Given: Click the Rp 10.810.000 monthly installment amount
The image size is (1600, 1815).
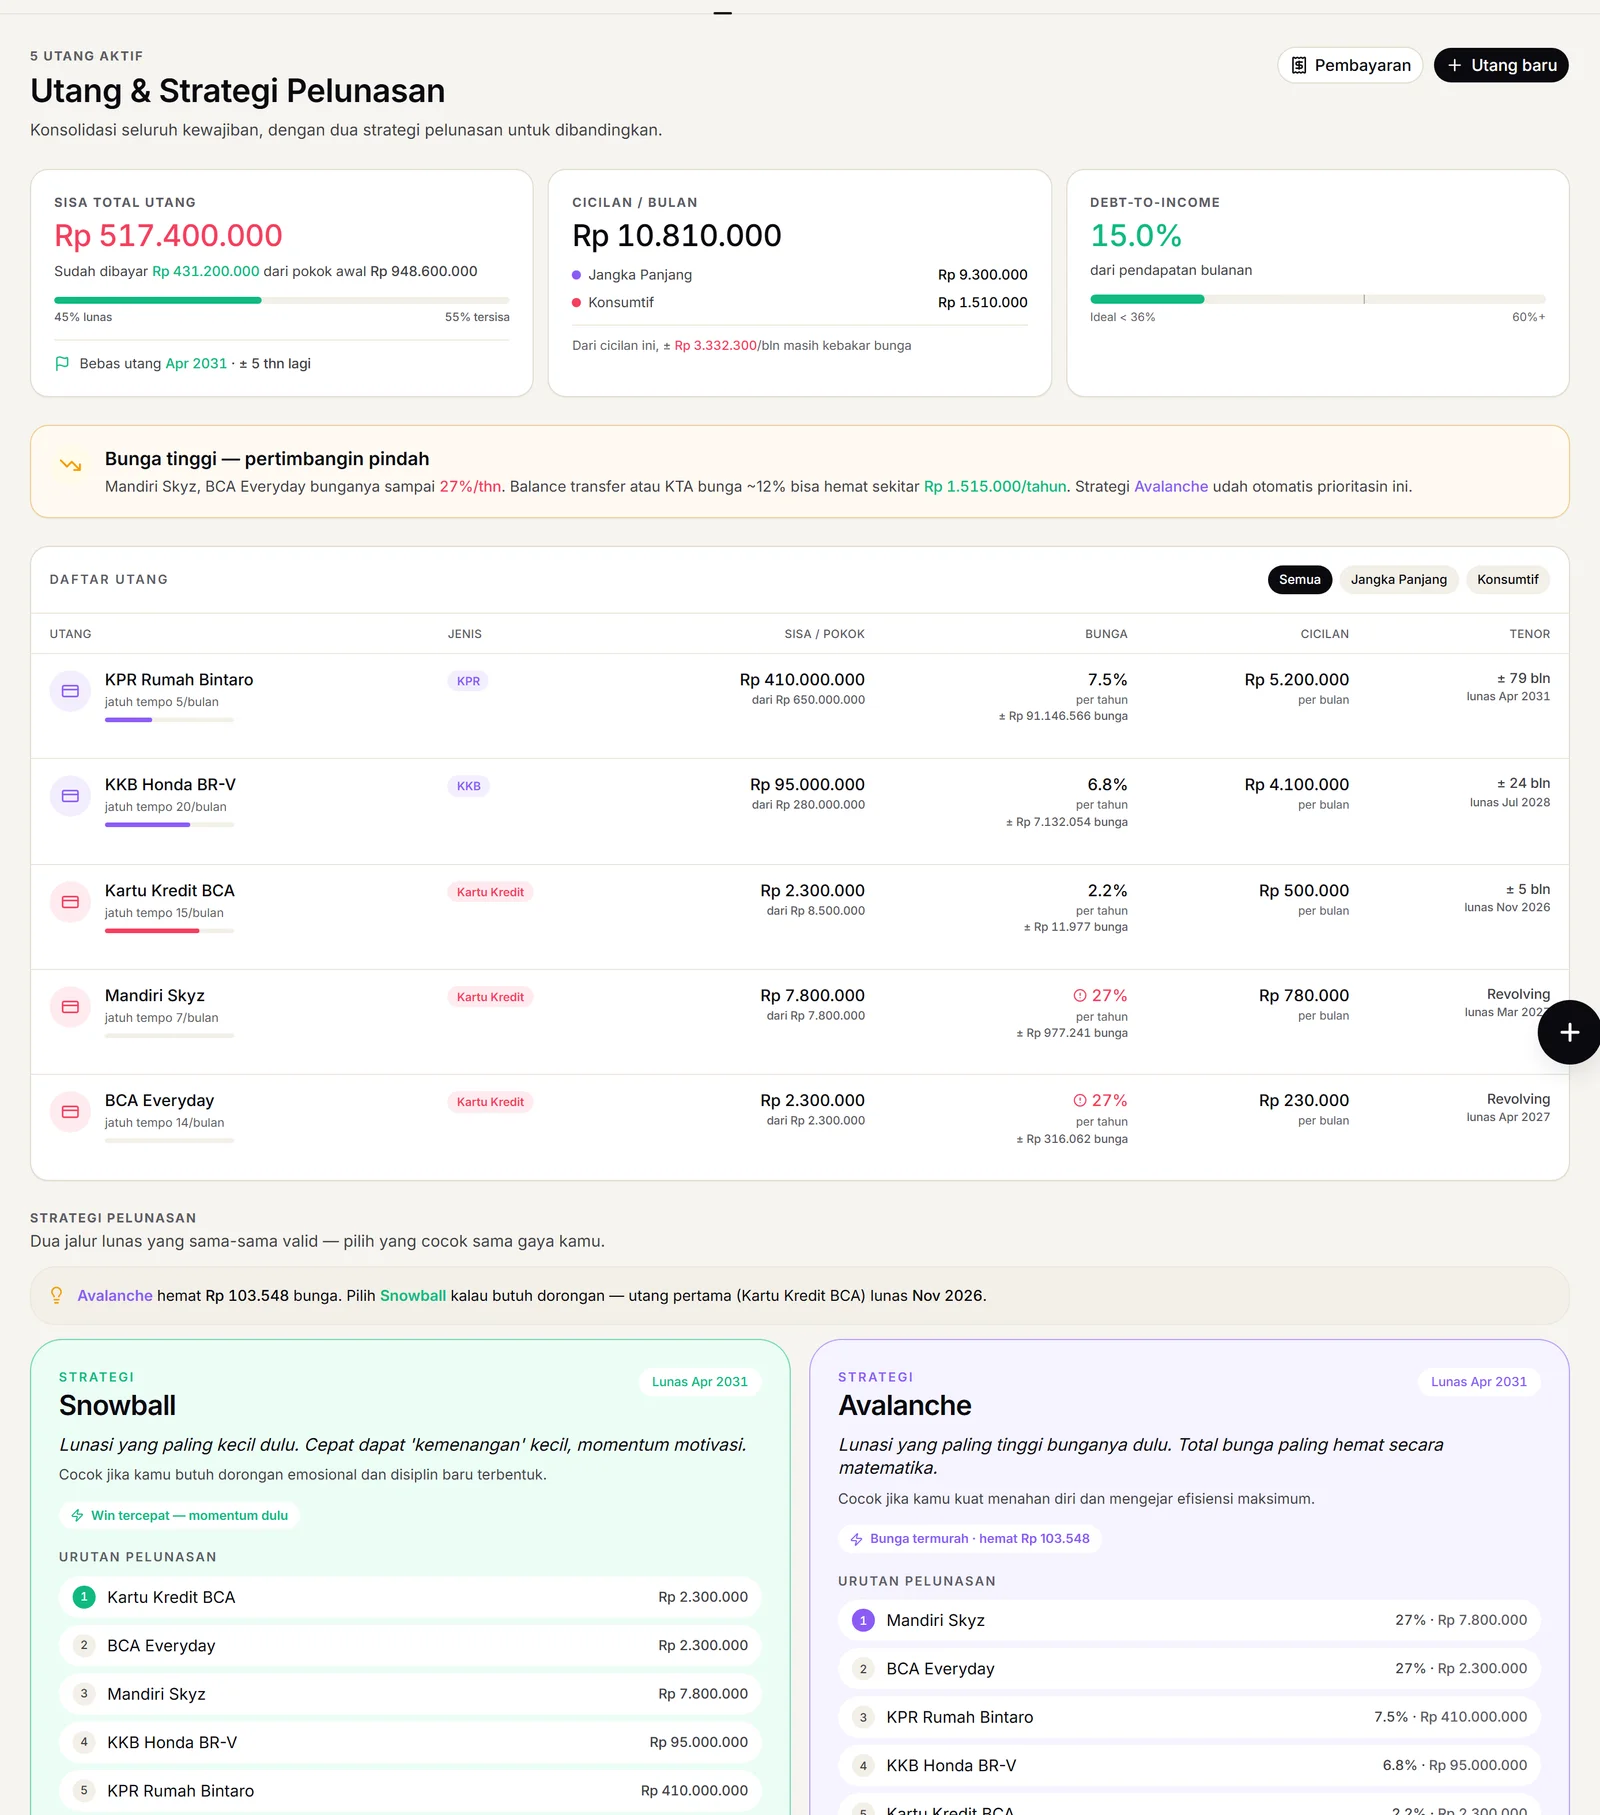Looking at the screenshot, I should (x=677, y=236).
